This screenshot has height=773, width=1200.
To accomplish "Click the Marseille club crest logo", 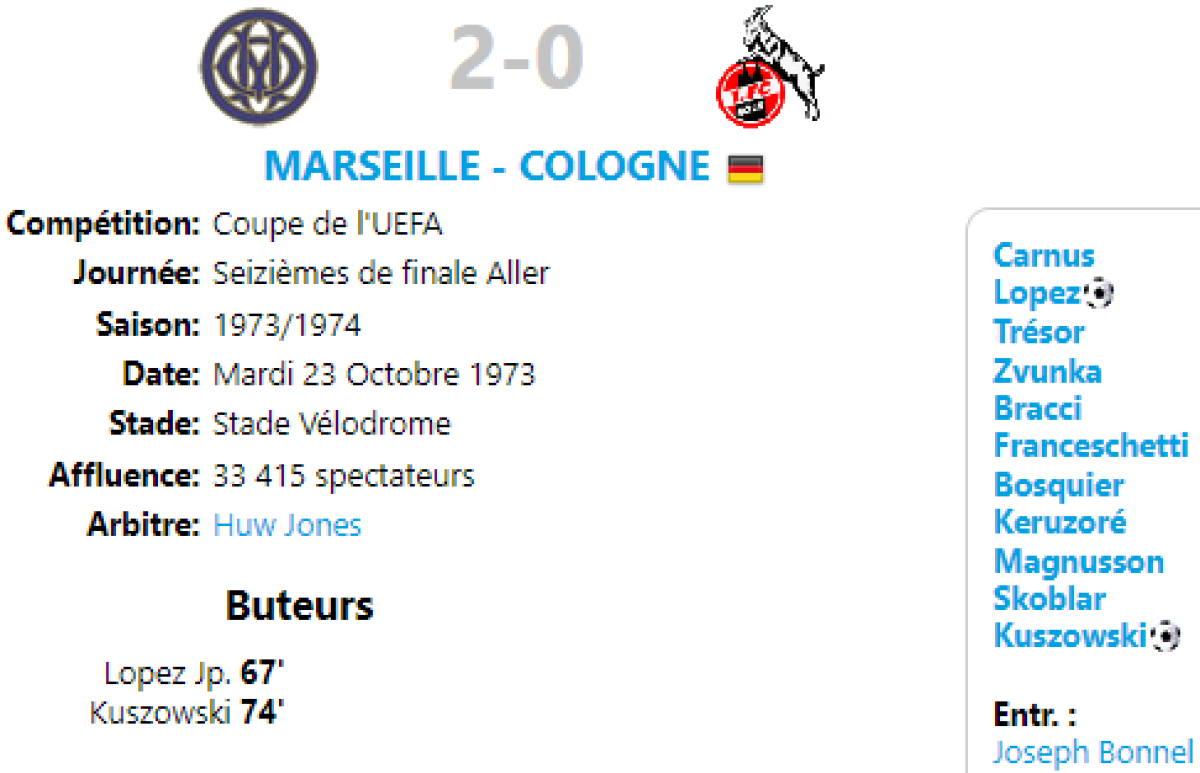I will tap(259, 66).
